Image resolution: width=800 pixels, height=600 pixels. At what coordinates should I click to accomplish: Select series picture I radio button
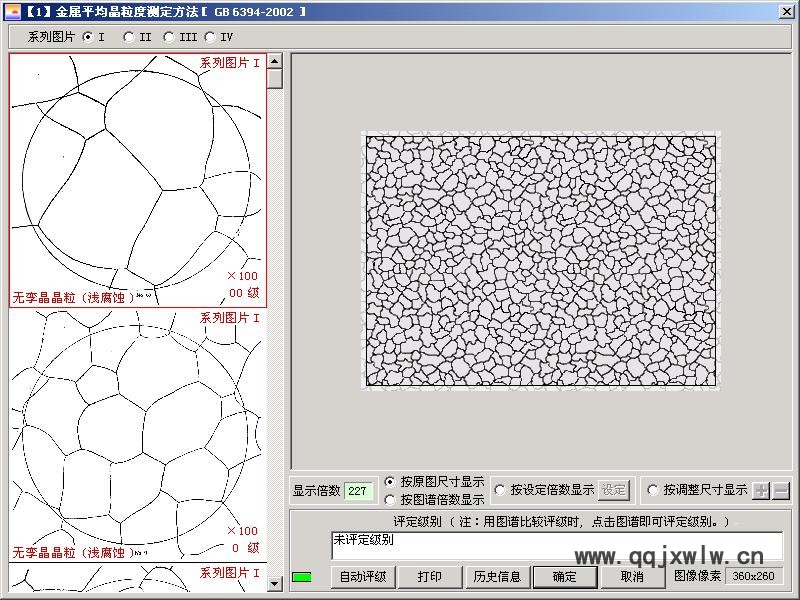click(x=88, y=37)
